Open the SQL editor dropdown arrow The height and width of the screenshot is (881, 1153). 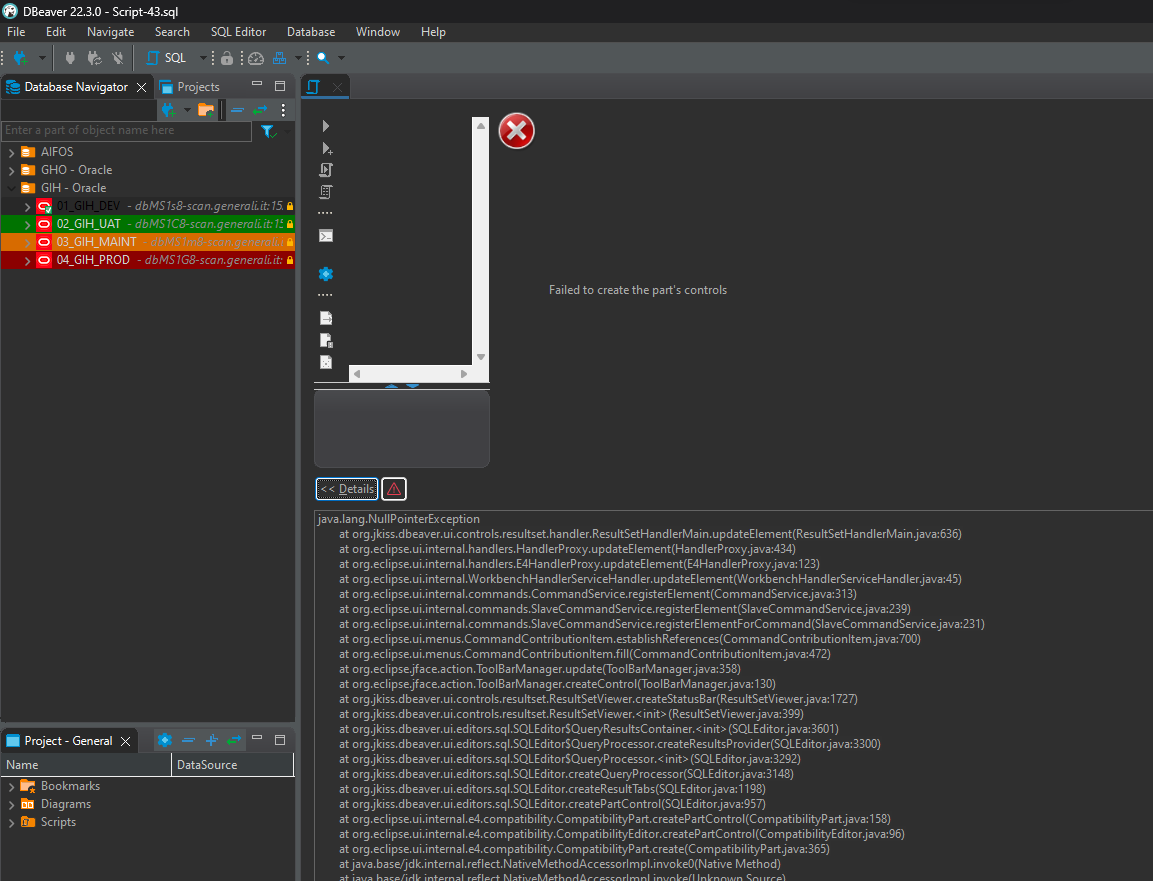pos(202,58)
